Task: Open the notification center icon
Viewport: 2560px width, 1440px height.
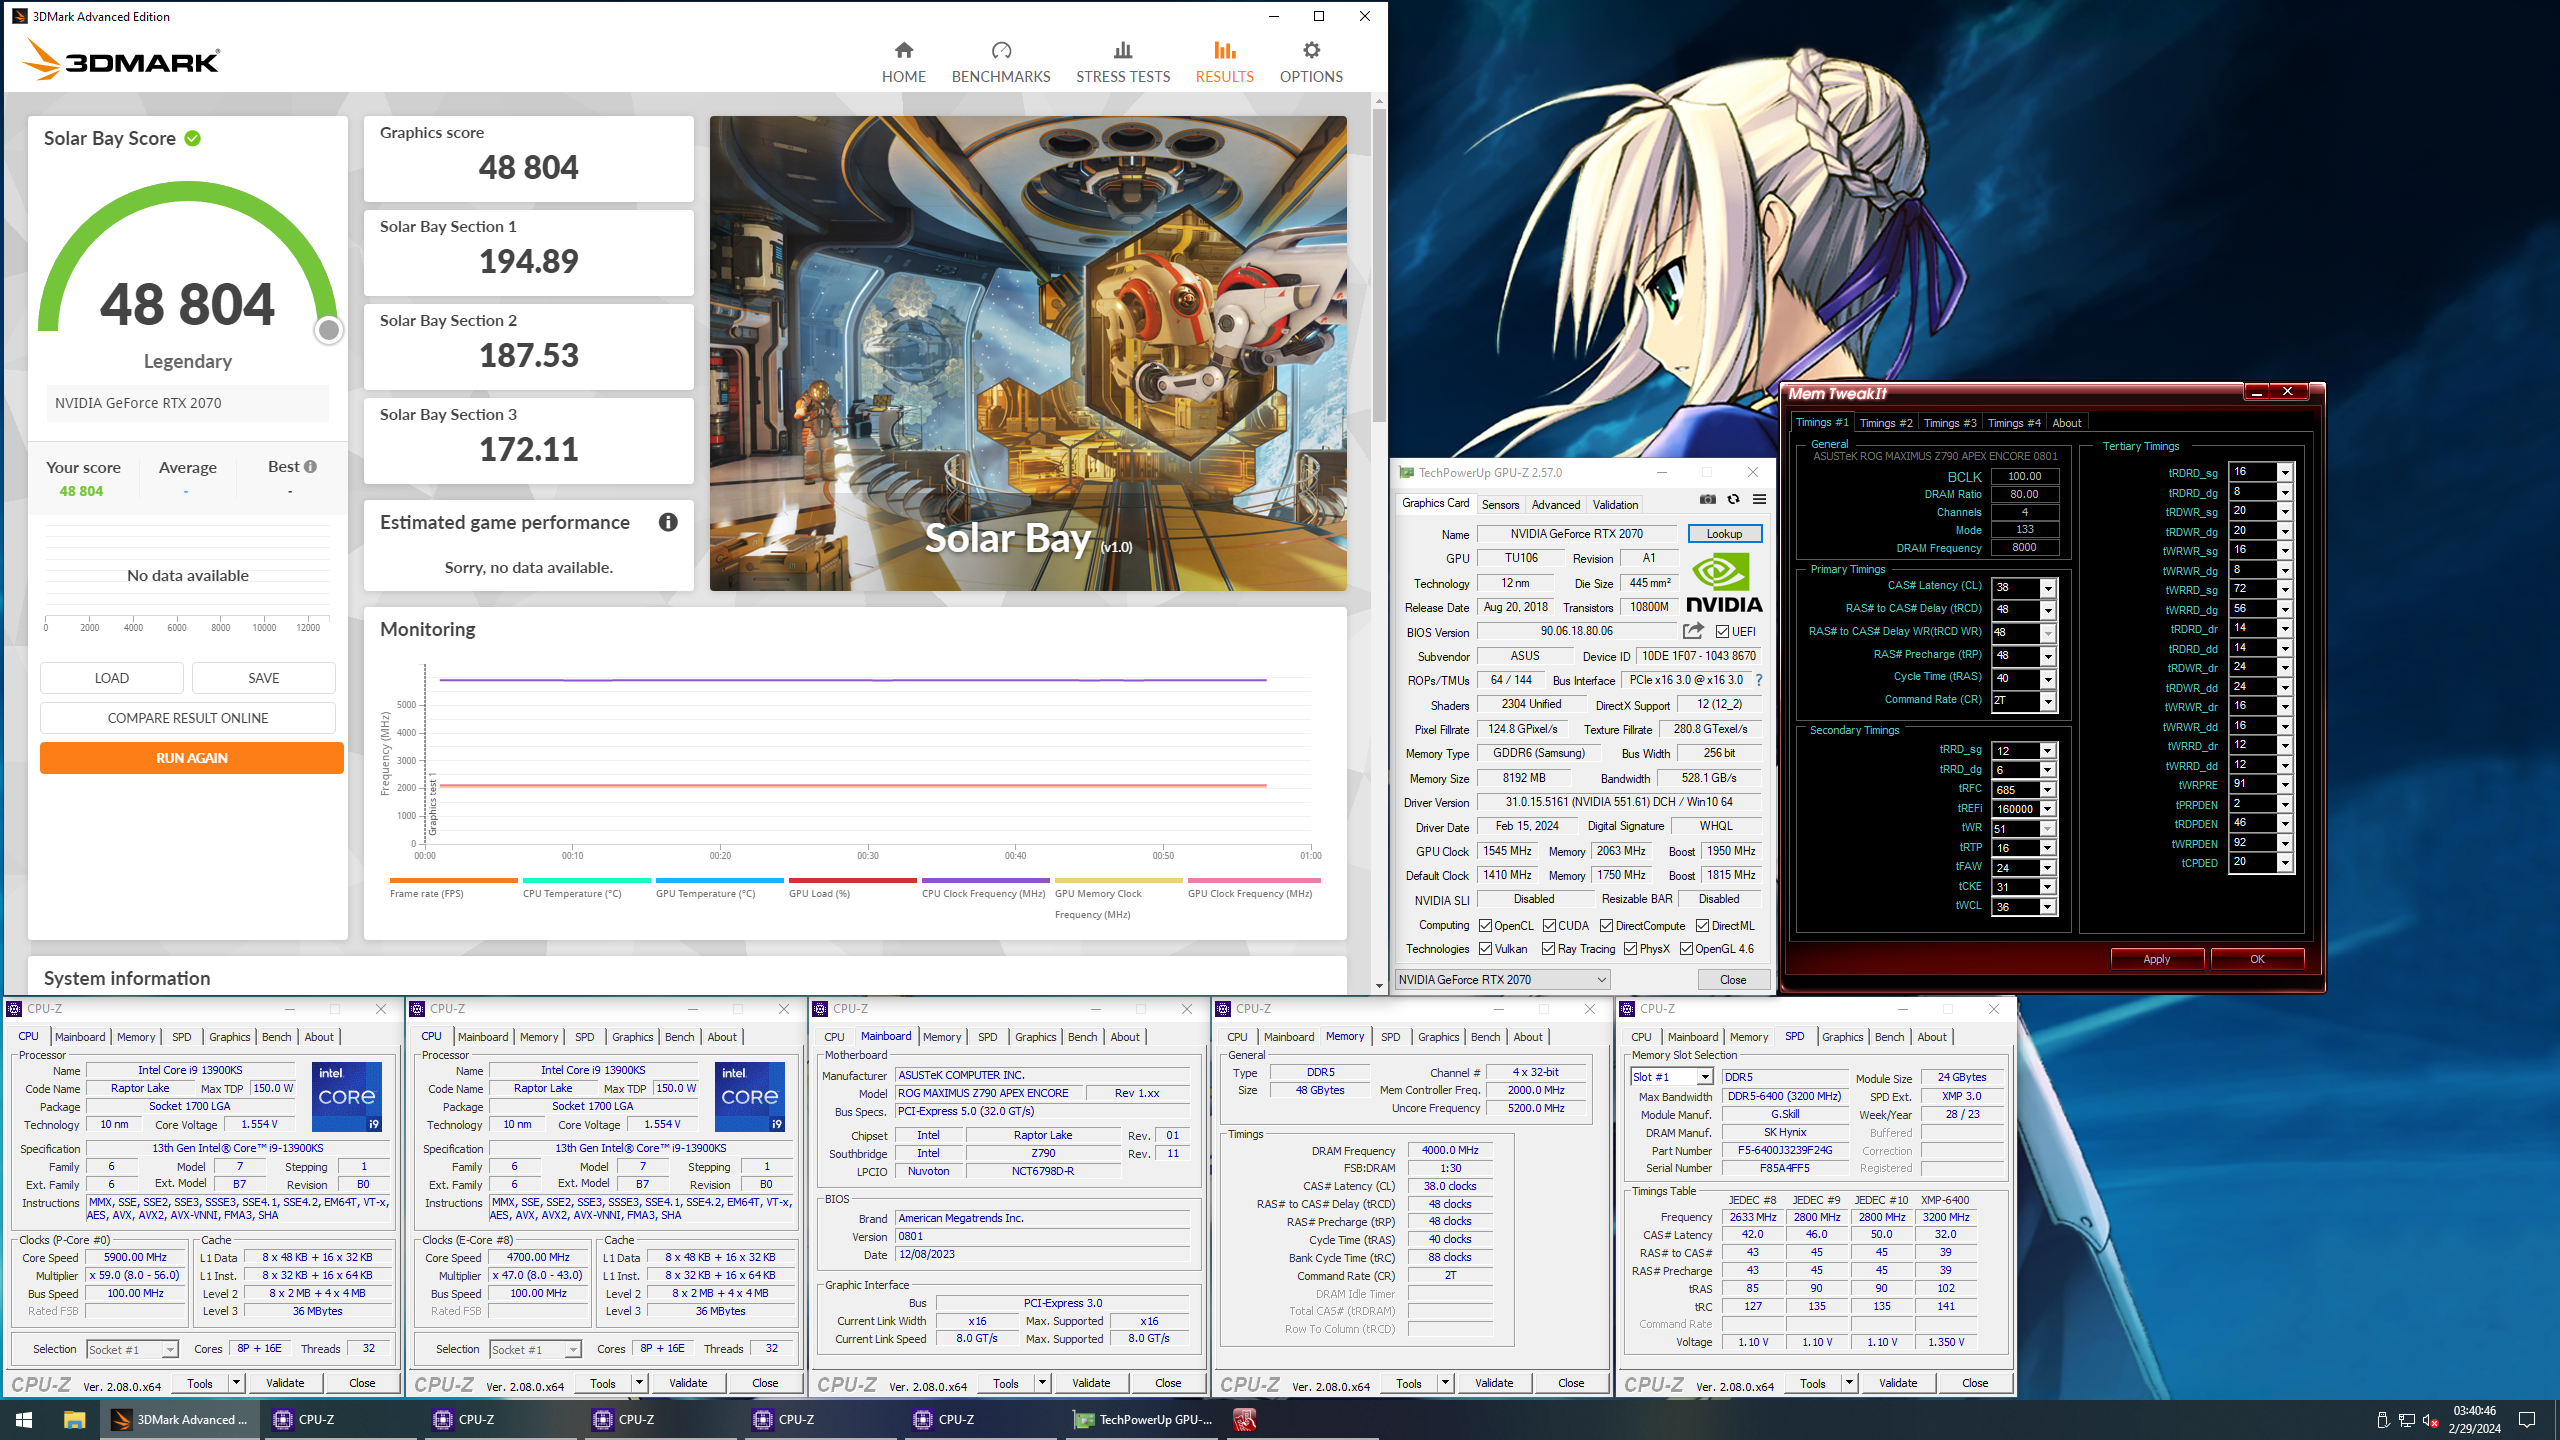Action: (2527, 1420)
